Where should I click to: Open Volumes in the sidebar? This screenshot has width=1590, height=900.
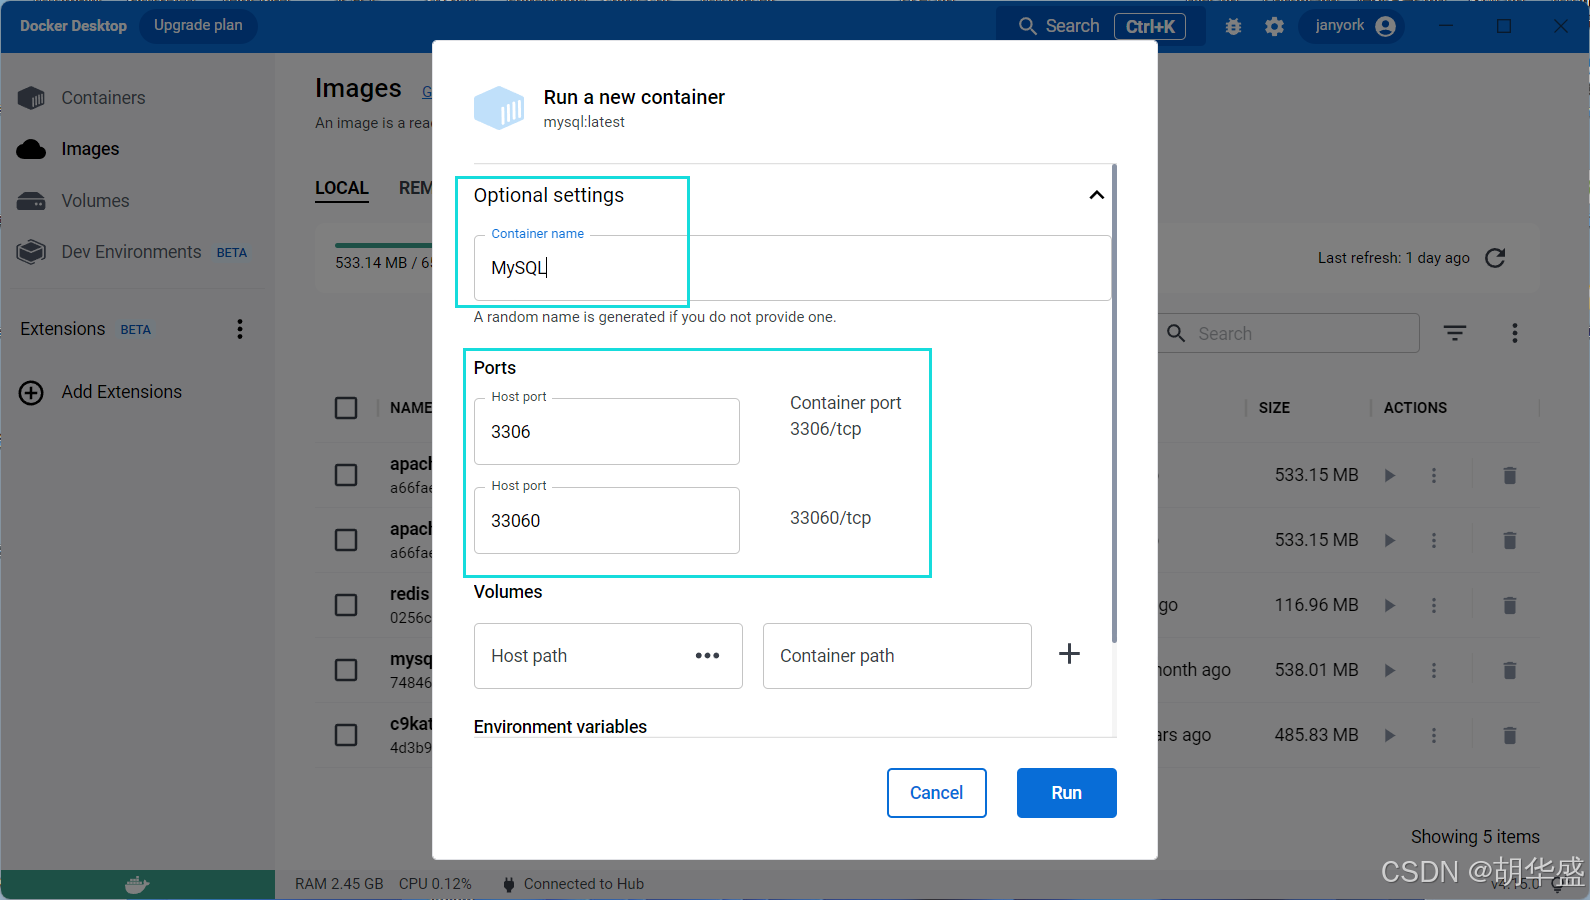pos(95,201)
